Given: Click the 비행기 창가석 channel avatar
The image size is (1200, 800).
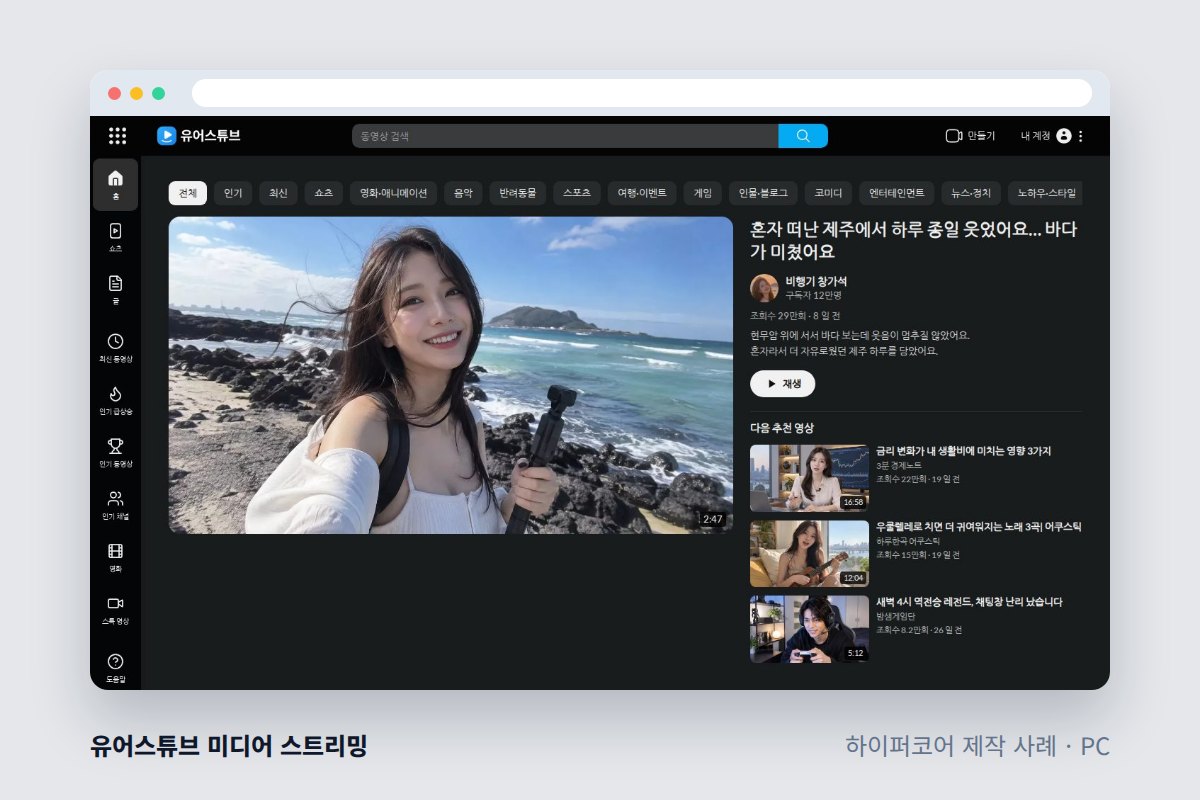Looking at the screenshot, I should [x=764, y=288].
